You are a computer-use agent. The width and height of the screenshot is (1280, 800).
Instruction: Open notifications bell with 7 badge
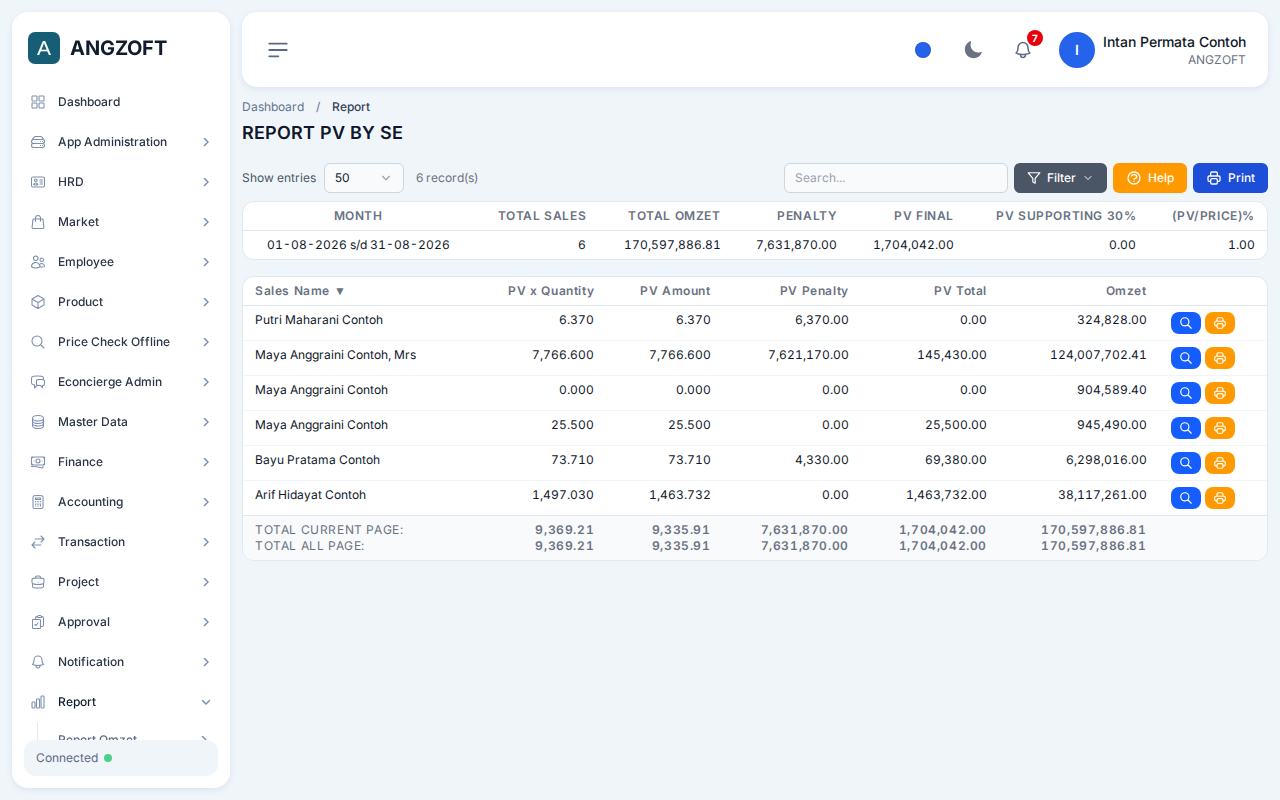pyautogui.click(x=1023, y=50)
